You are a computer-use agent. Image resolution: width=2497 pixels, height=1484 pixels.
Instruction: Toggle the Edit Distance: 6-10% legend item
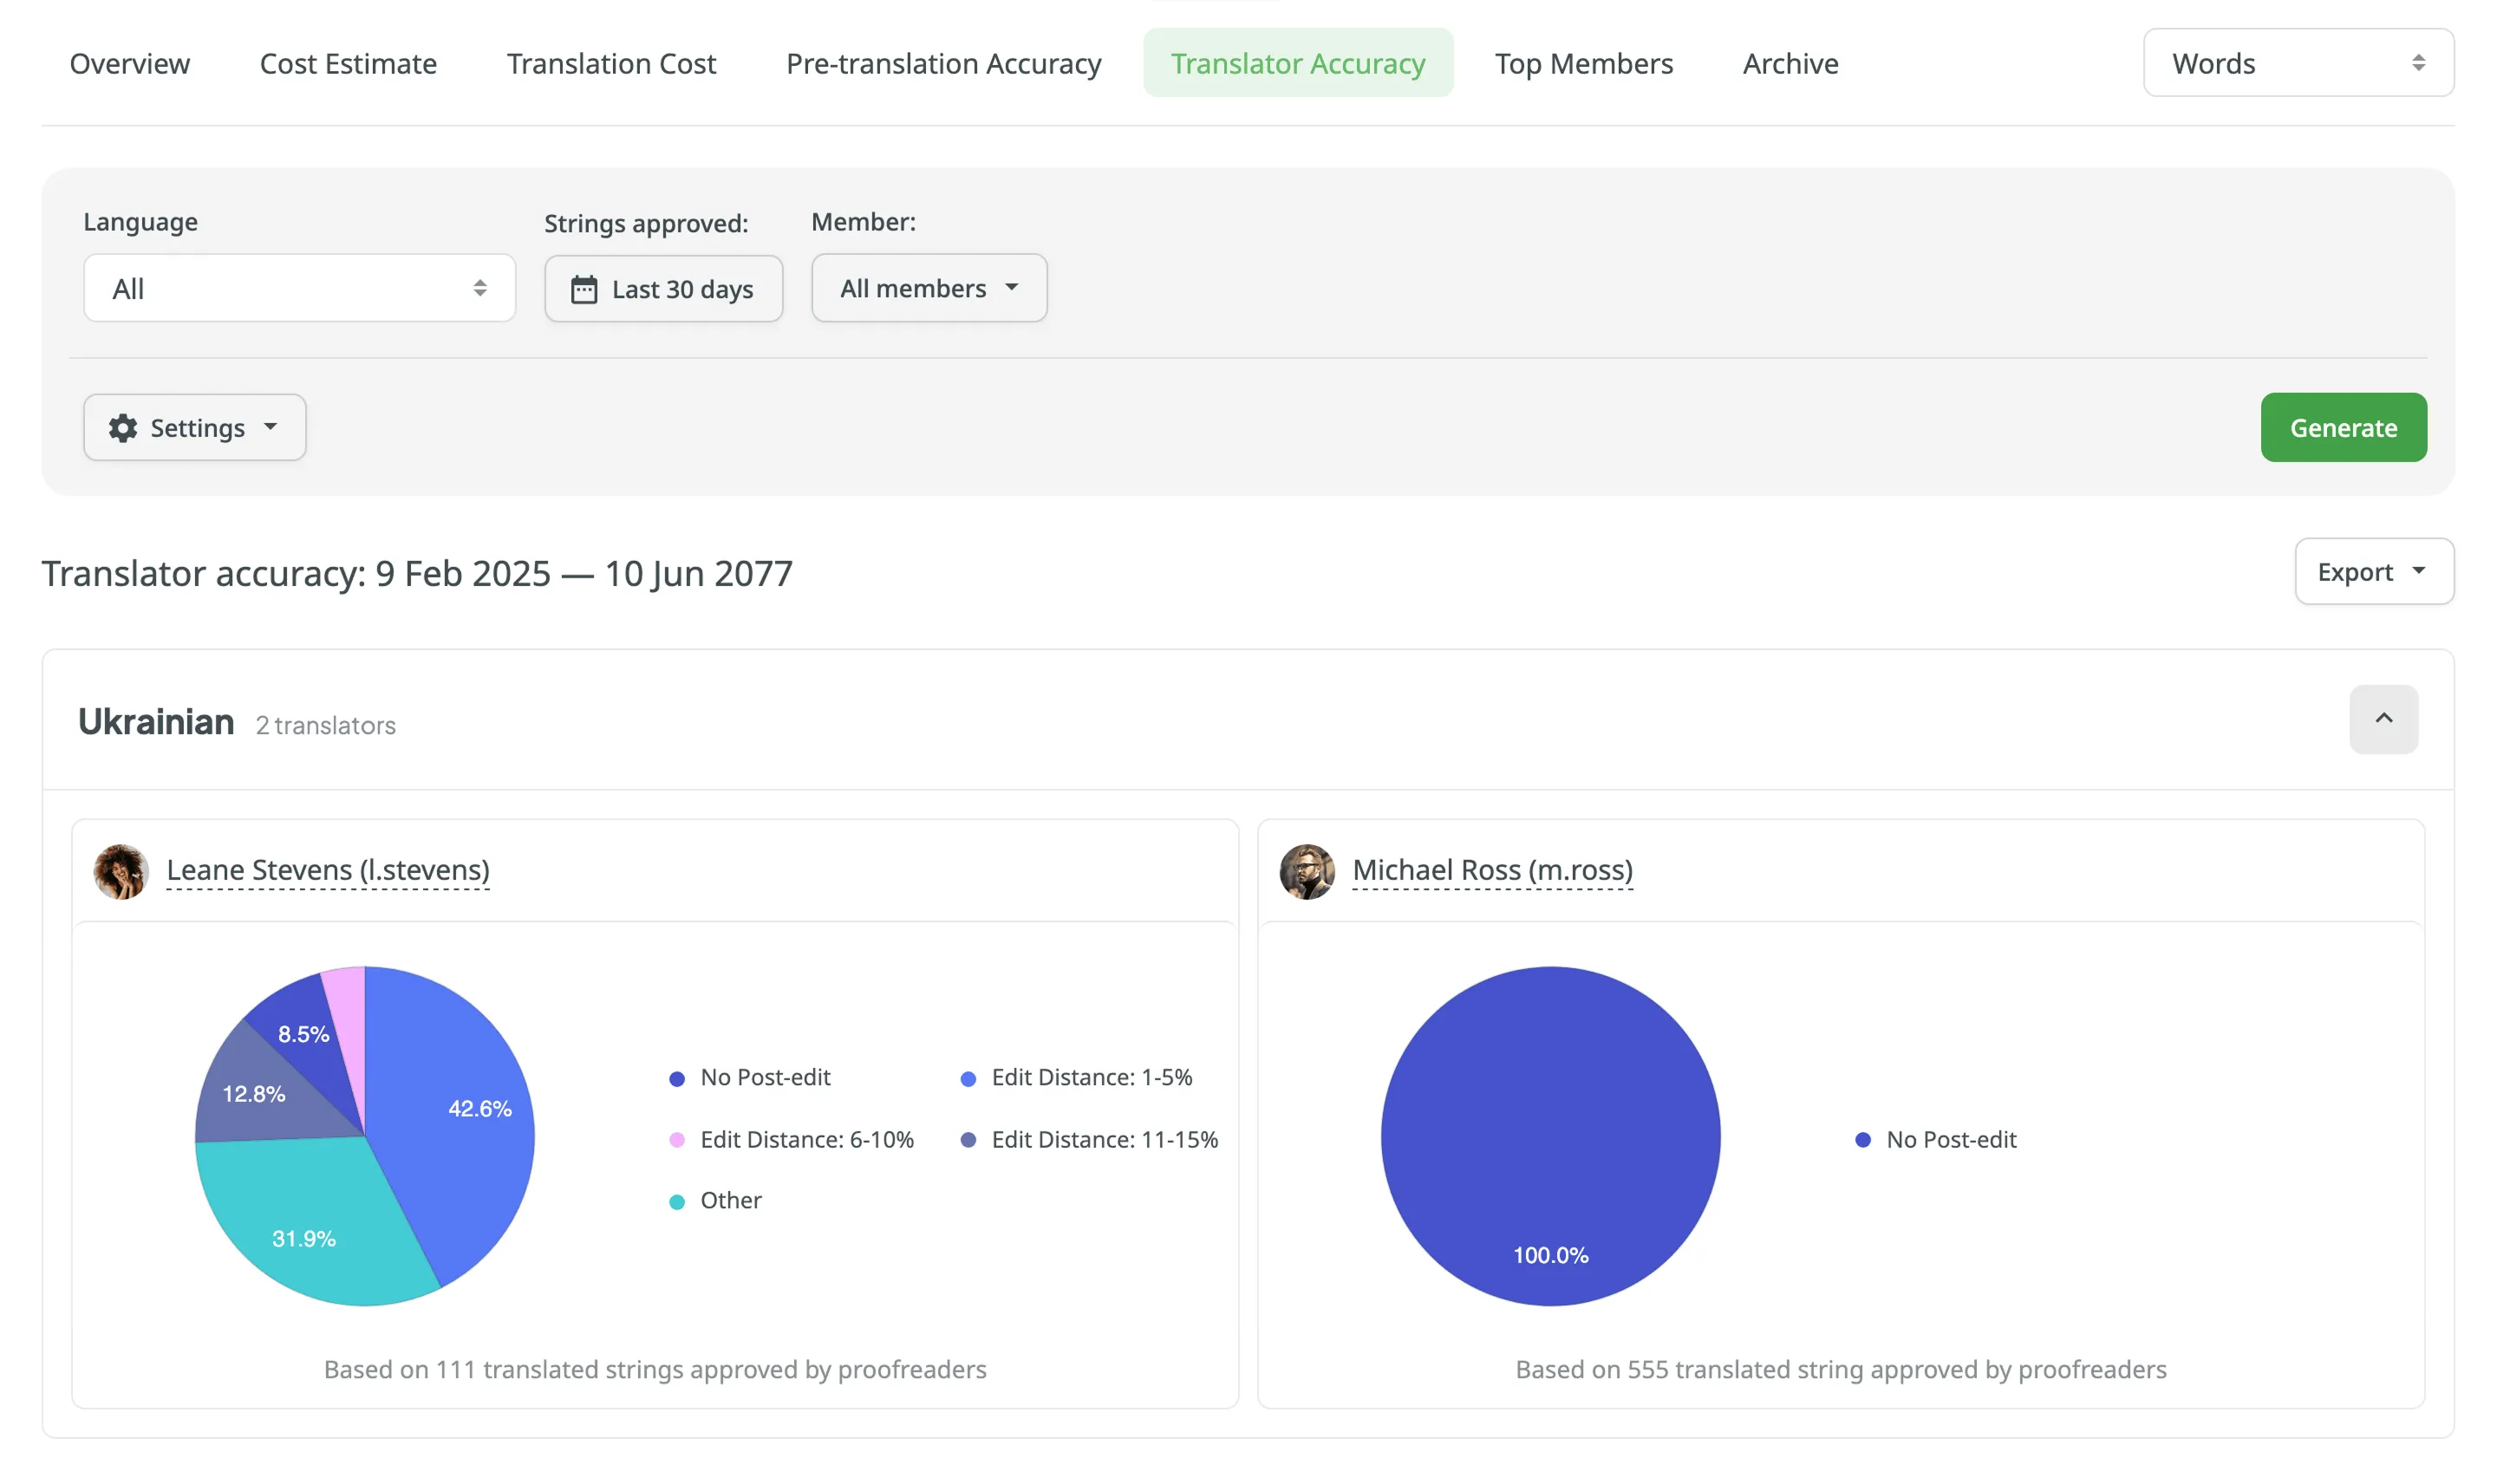[805, 1140]
